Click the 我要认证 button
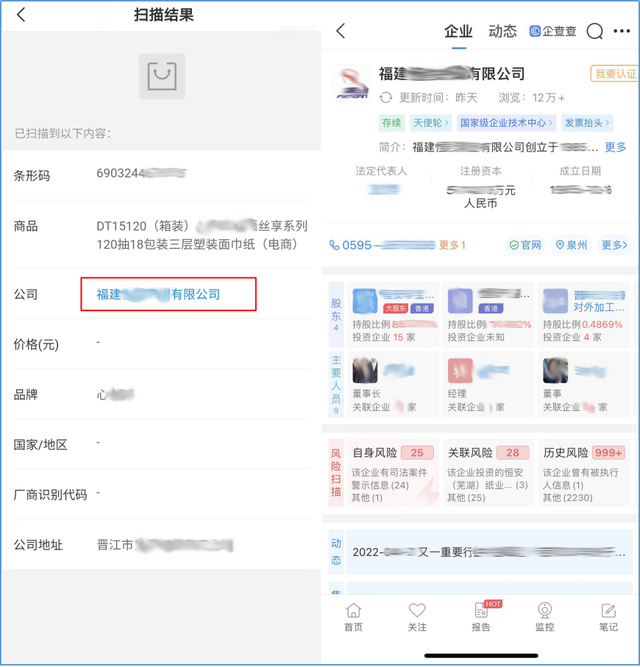 pyautogui.click(x=615, y=74)
